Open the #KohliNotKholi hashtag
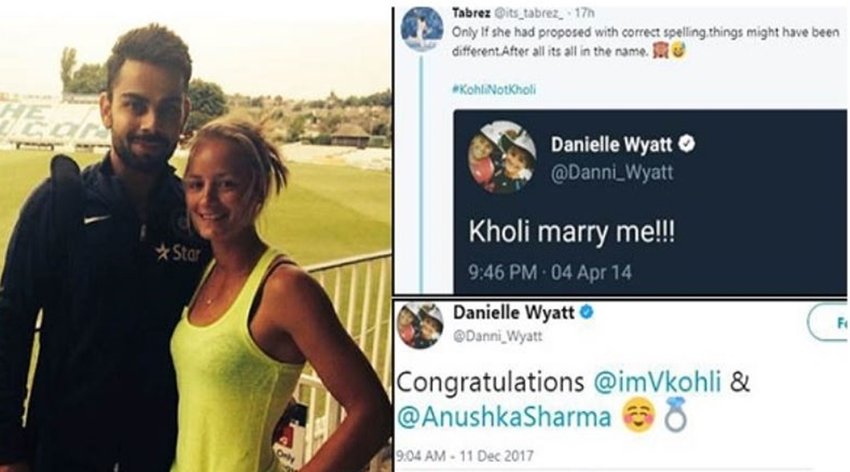 click(494, 89)
